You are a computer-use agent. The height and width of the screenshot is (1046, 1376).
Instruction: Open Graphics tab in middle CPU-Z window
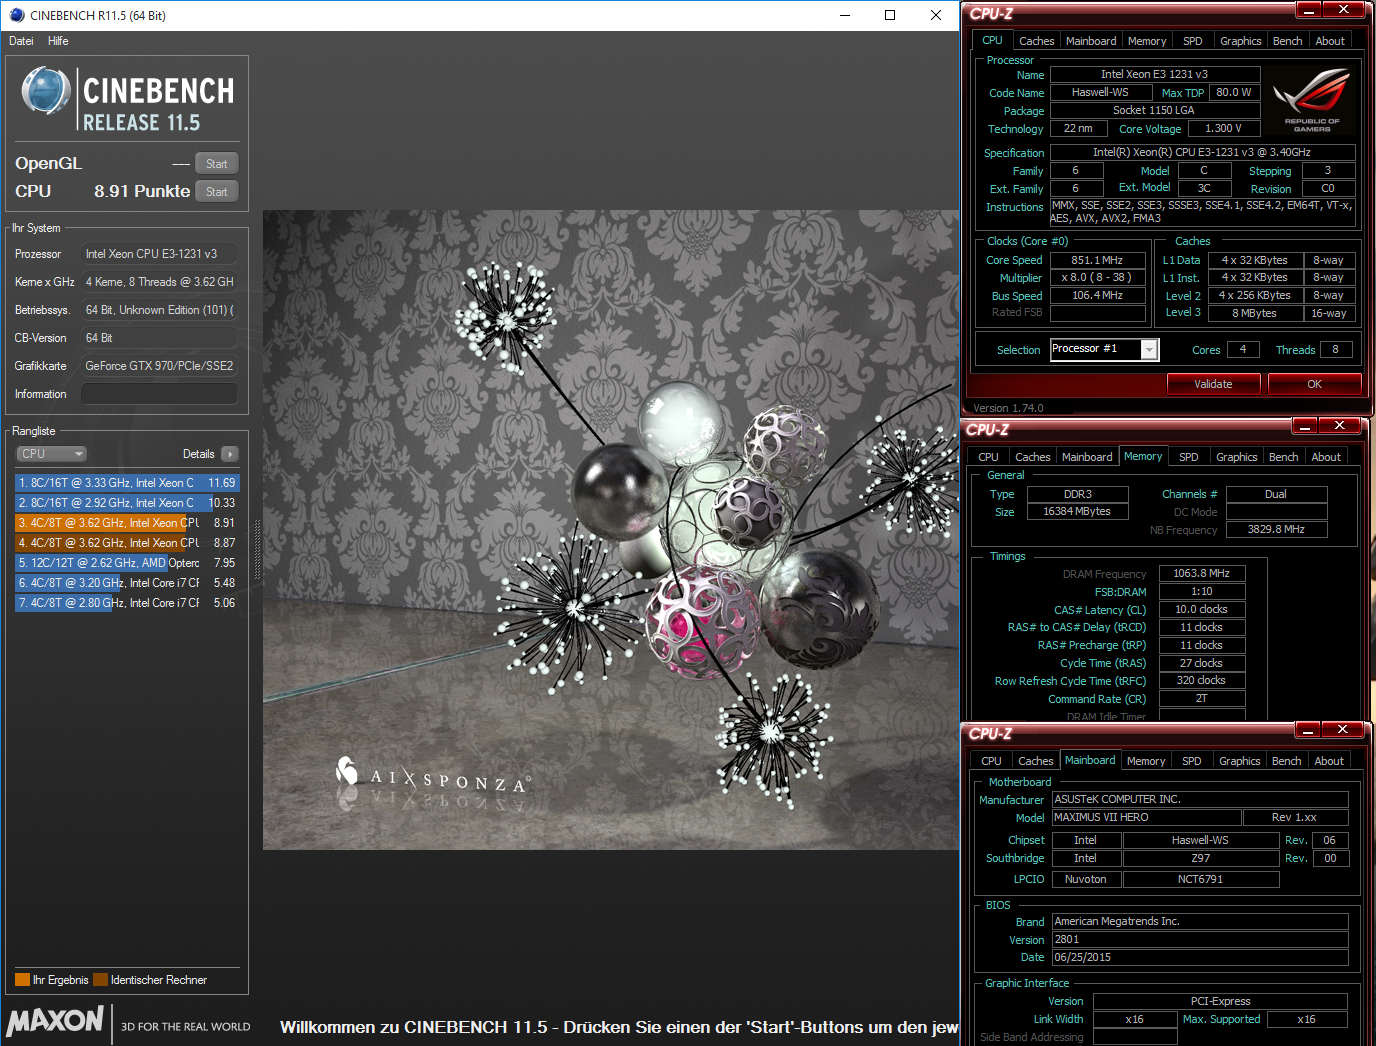coord(1236,457)
